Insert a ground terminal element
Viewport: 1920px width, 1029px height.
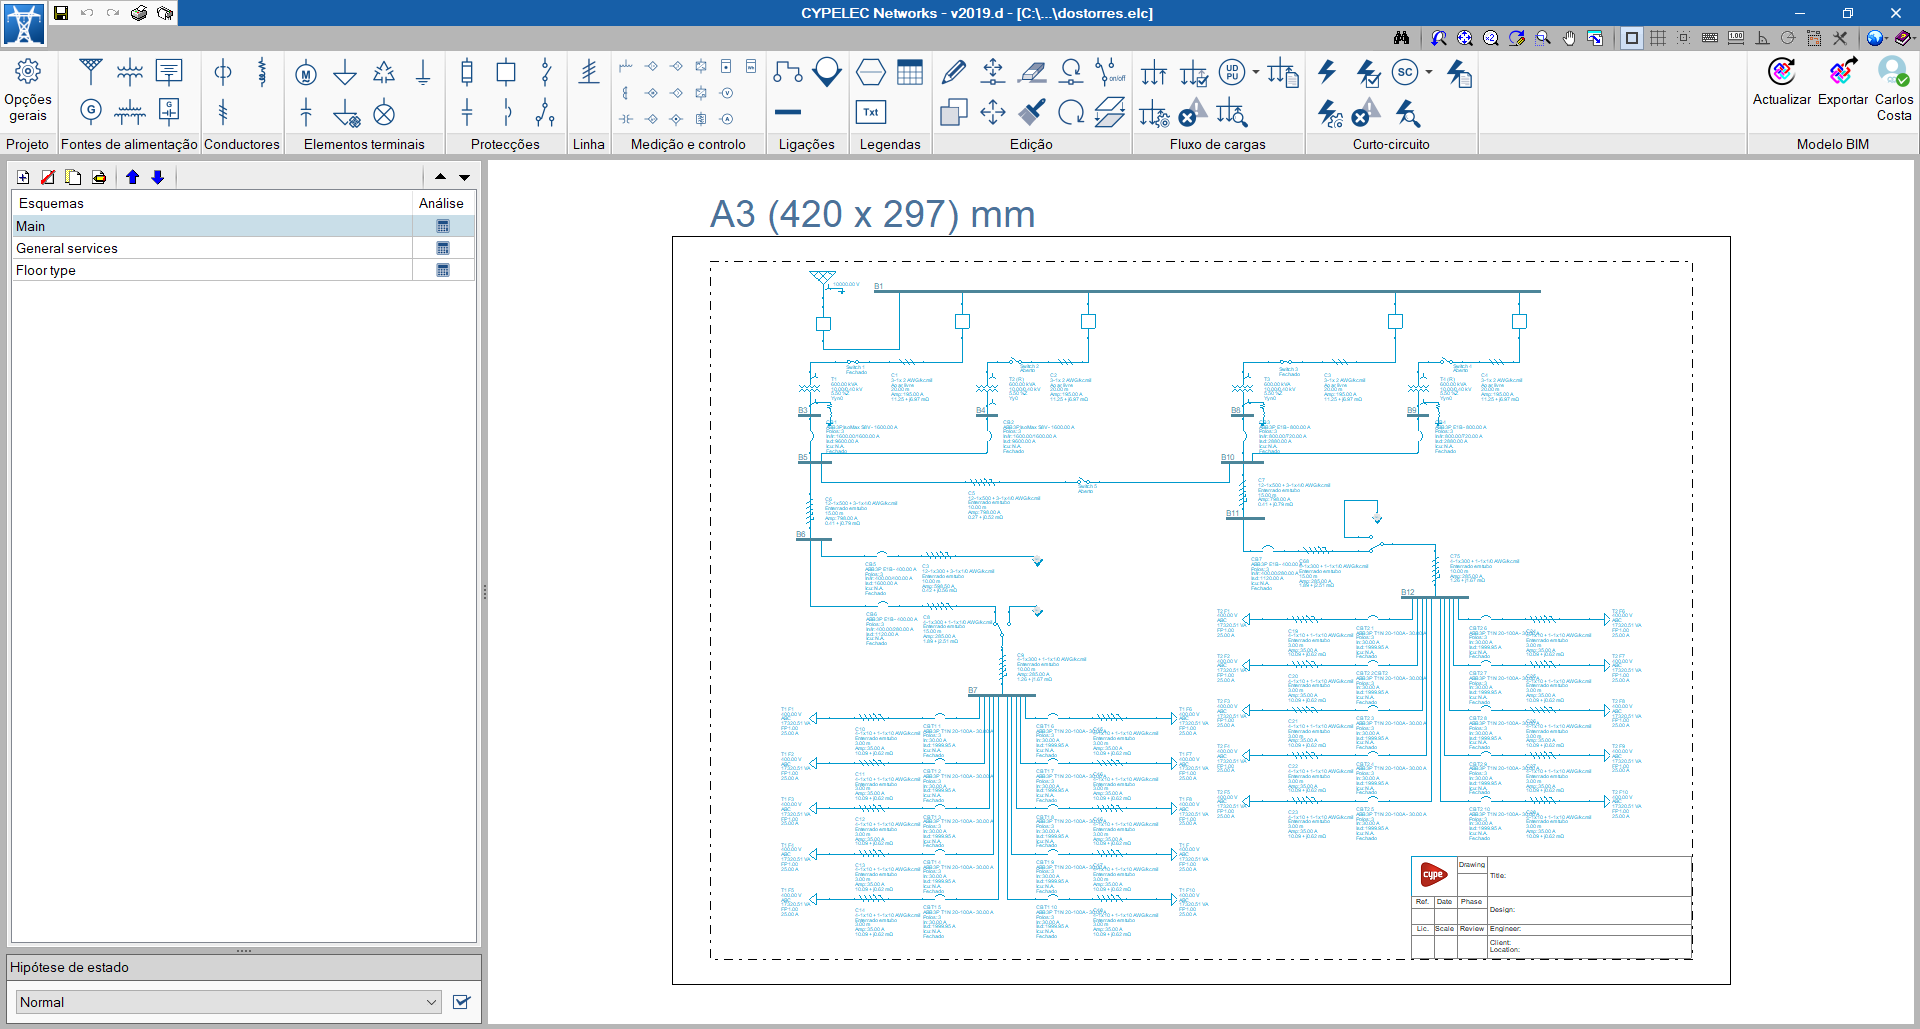[423, 73]
